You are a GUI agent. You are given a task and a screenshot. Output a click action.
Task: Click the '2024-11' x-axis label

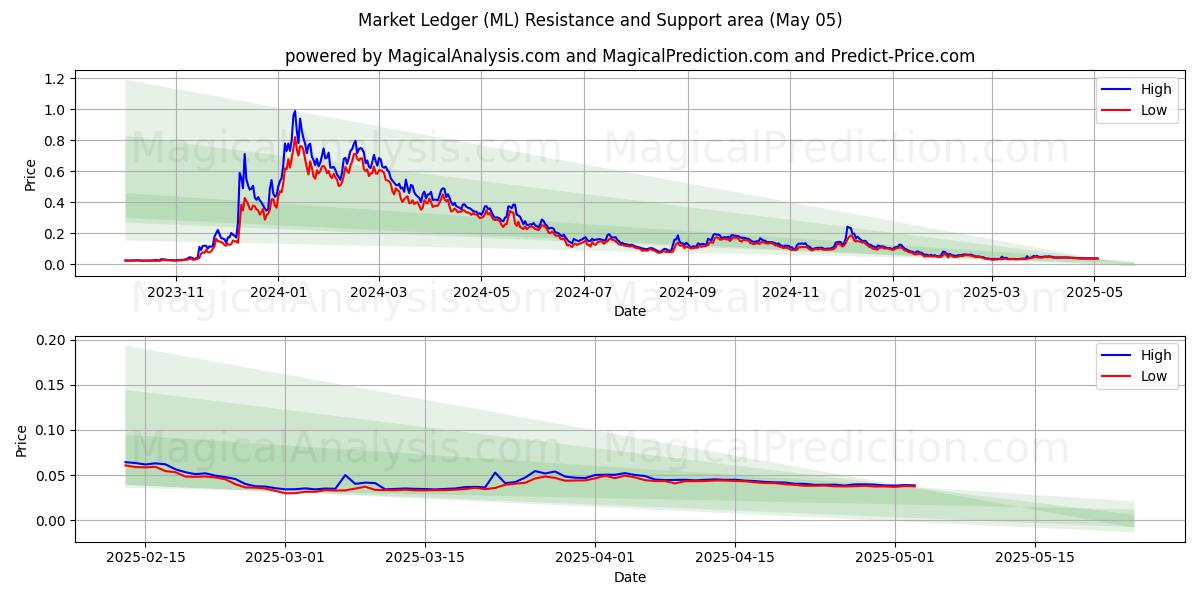[790, 292]
